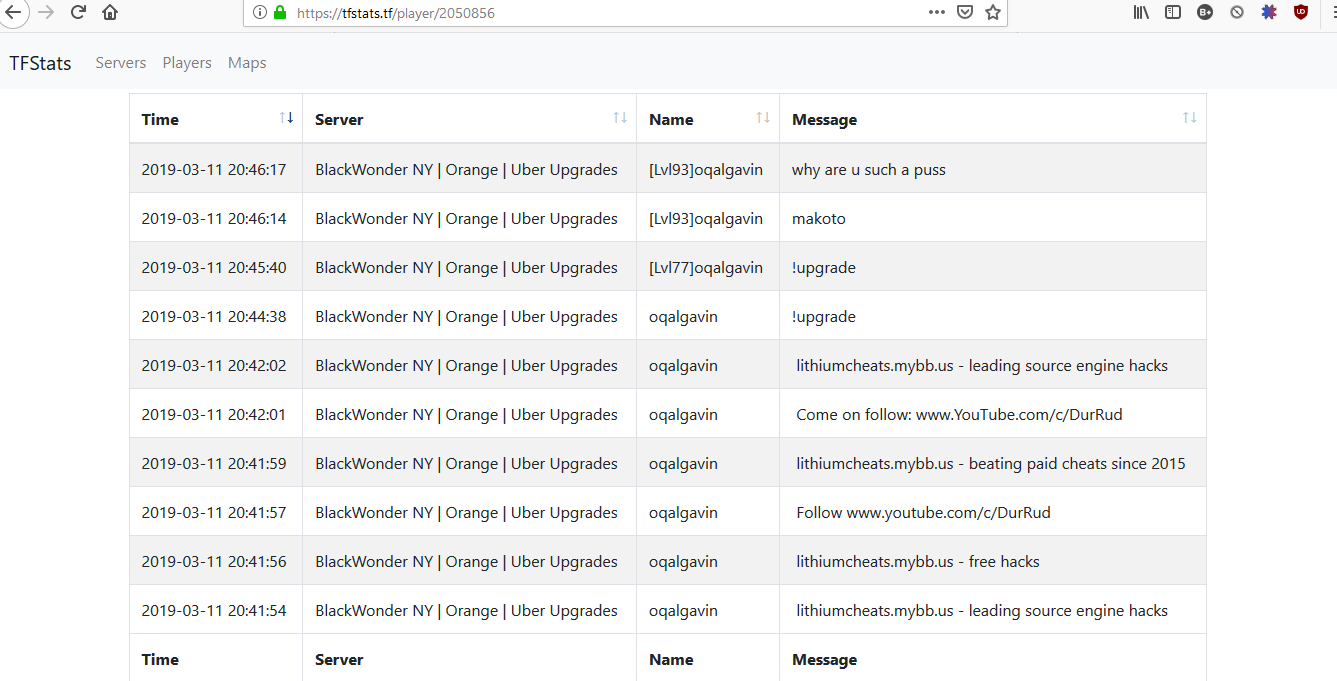Select message 'why are u such a puss'
The height and width of the screenshot is (681, 1337).
click(x=868, y=169)
